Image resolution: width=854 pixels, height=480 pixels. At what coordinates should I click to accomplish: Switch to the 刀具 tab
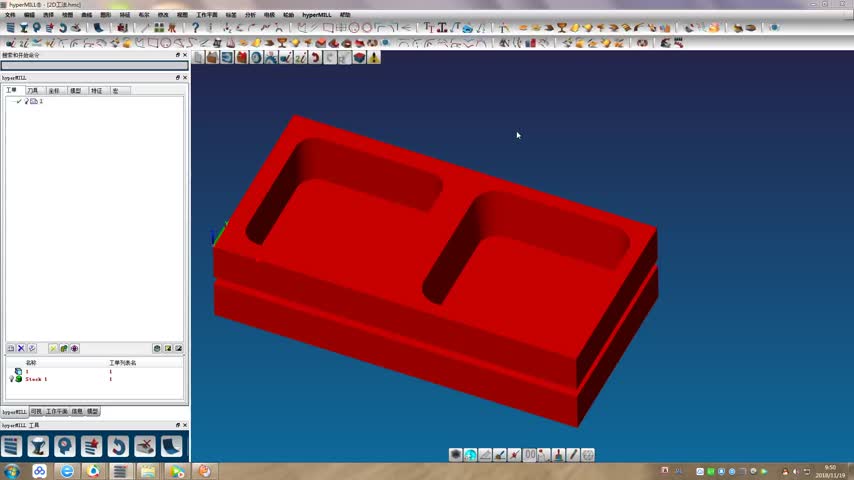click(33, 91)
